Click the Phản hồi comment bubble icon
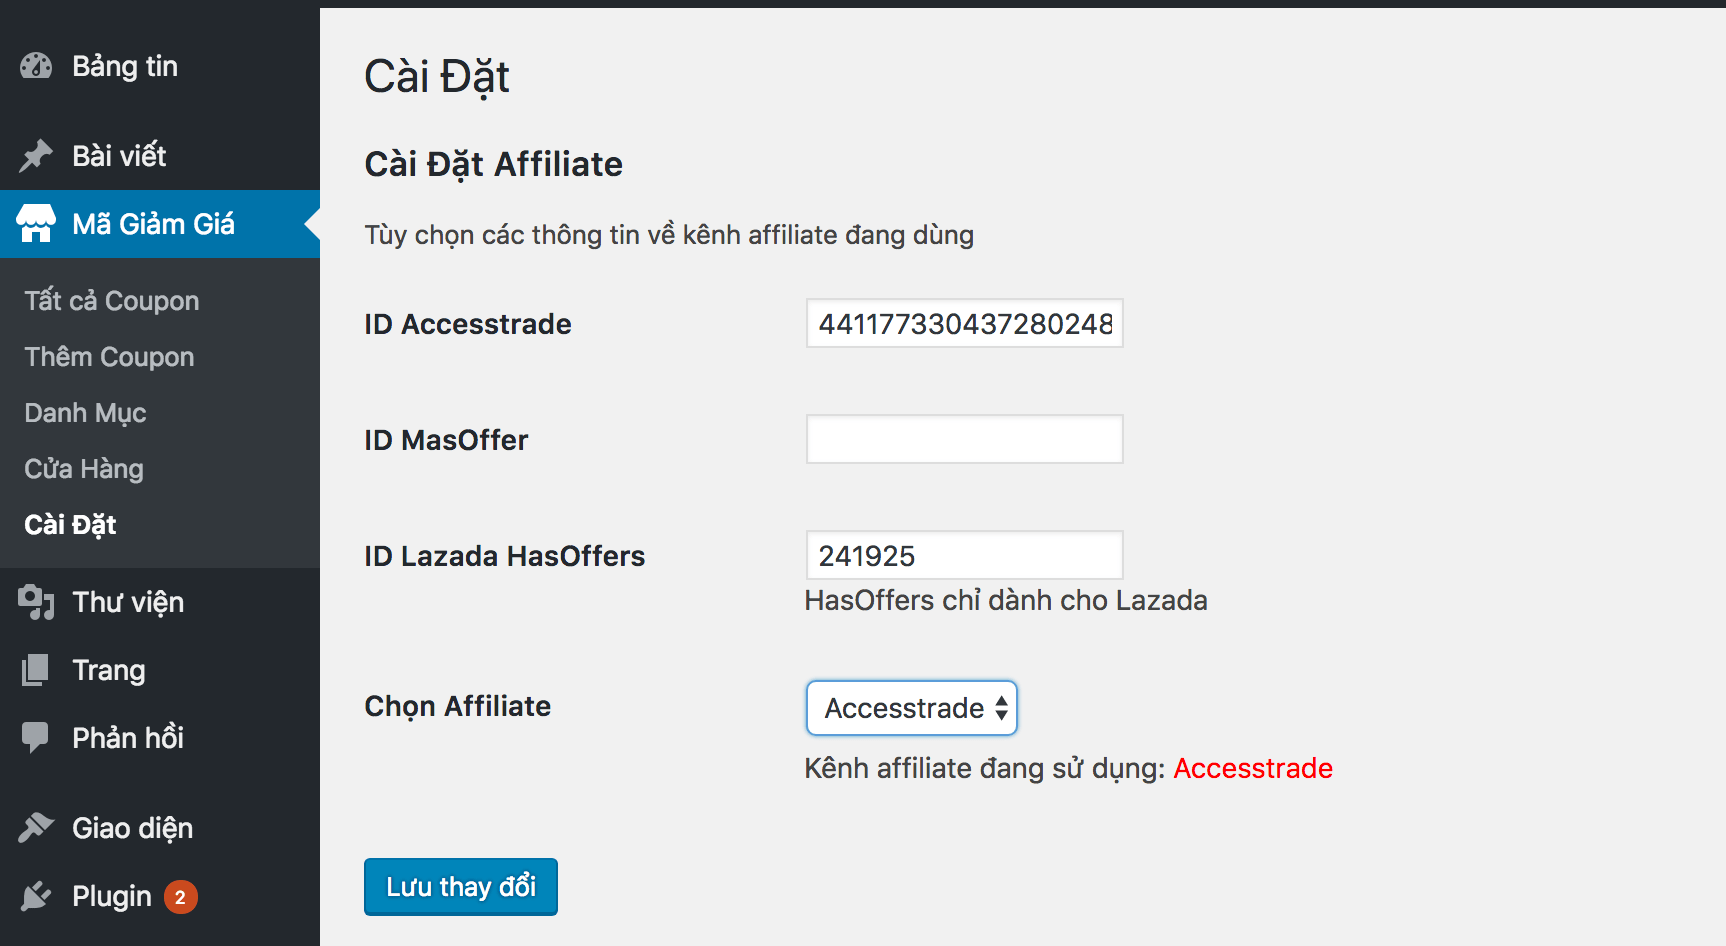This screenshot has width=1726, height=946. pyautogui.click(x=35, y=738)
